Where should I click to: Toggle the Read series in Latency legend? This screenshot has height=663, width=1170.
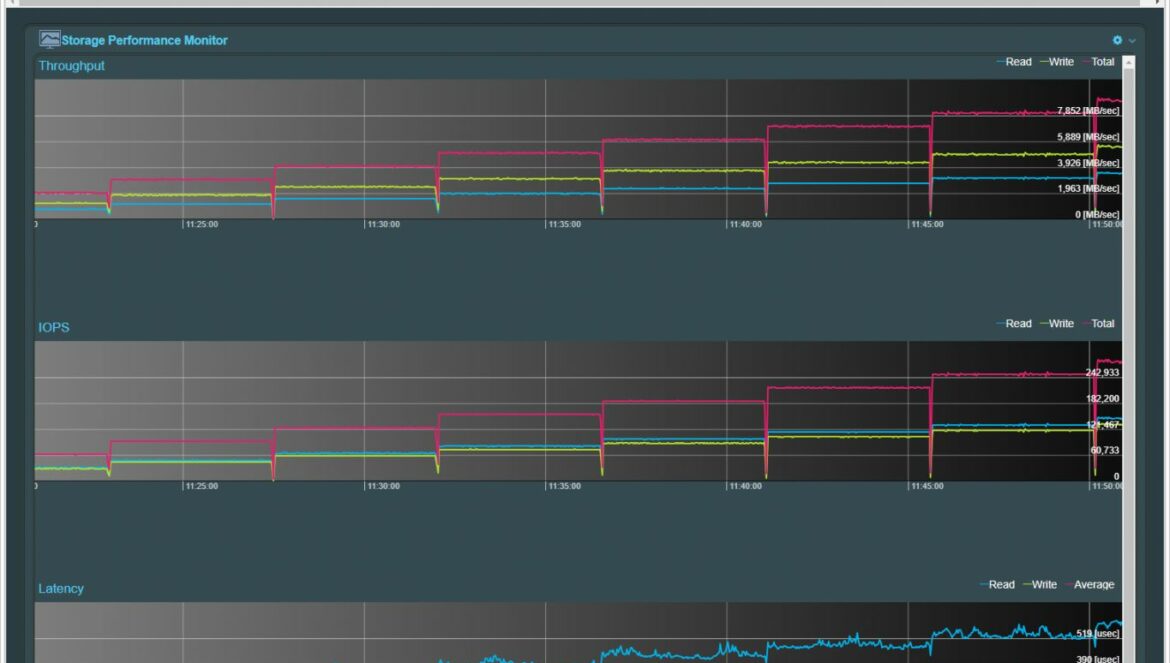click(x=997, y=585)
